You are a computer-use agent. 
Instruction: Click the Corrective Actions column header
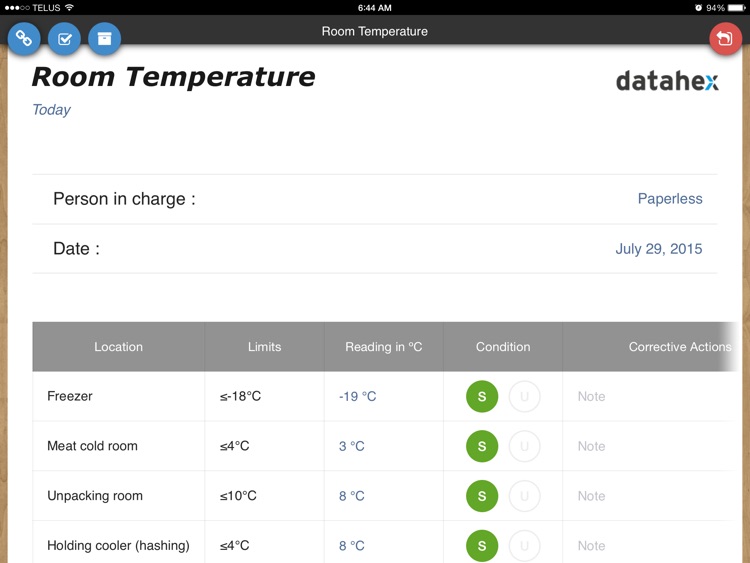tap(651, 347)
